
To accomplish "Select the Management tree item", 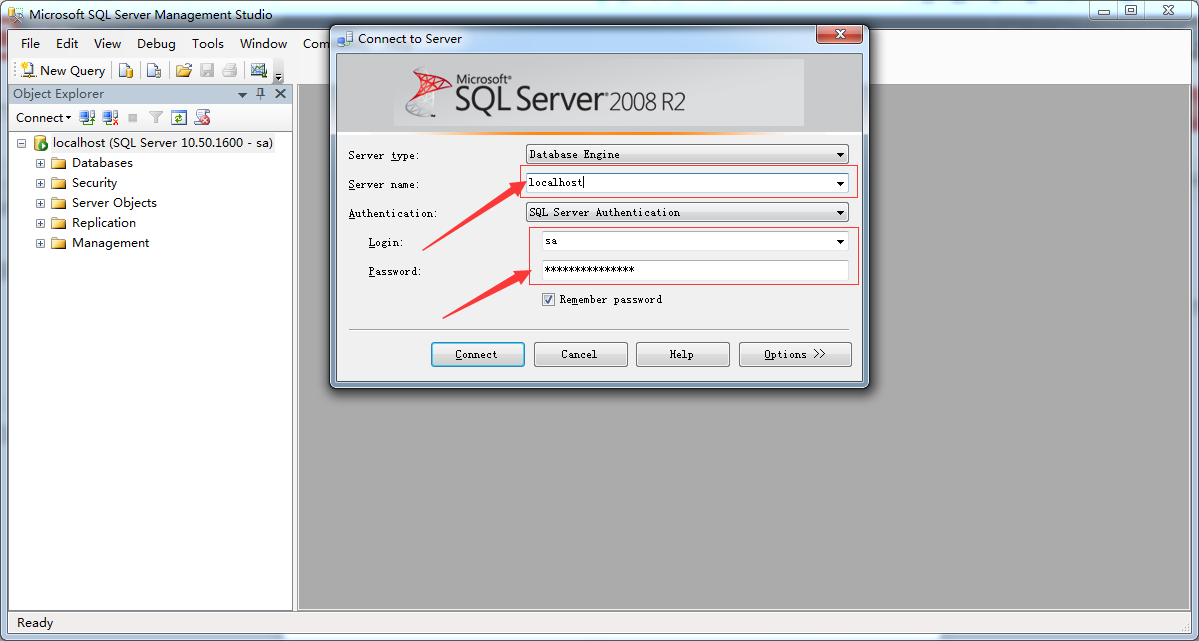I will (110, 242).
